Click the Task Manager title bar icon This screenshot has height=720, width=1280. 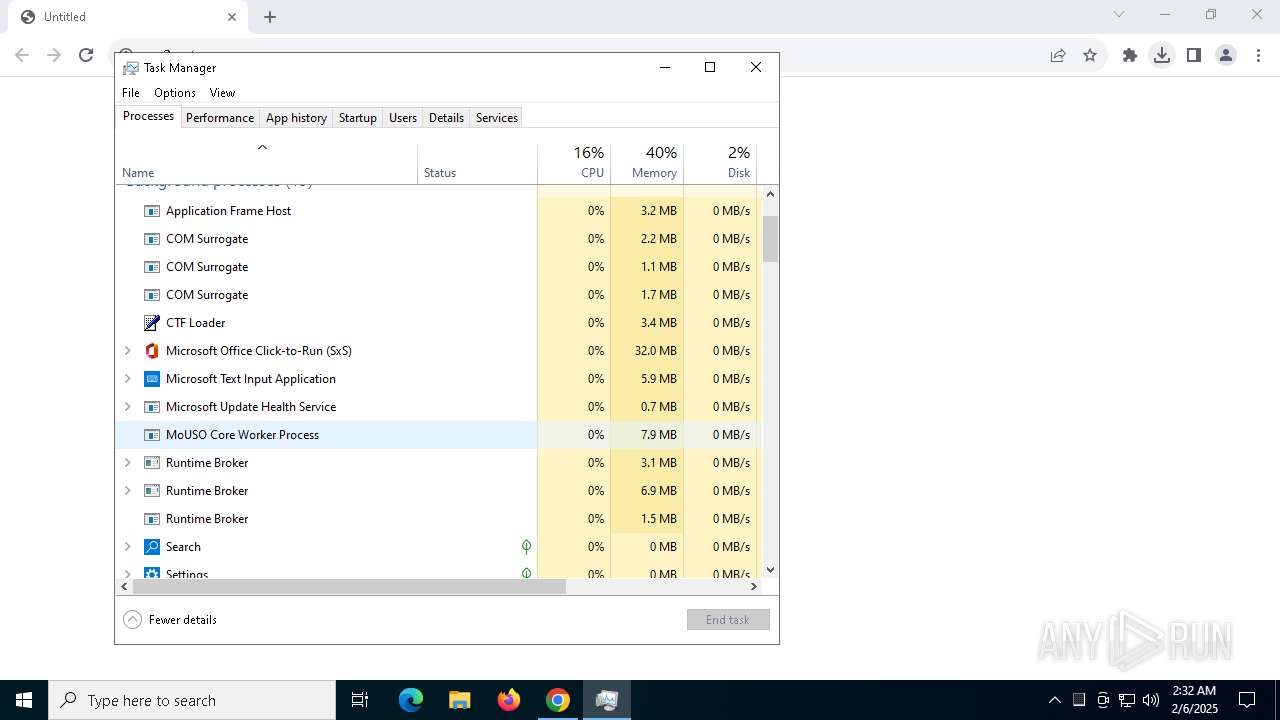131,68
